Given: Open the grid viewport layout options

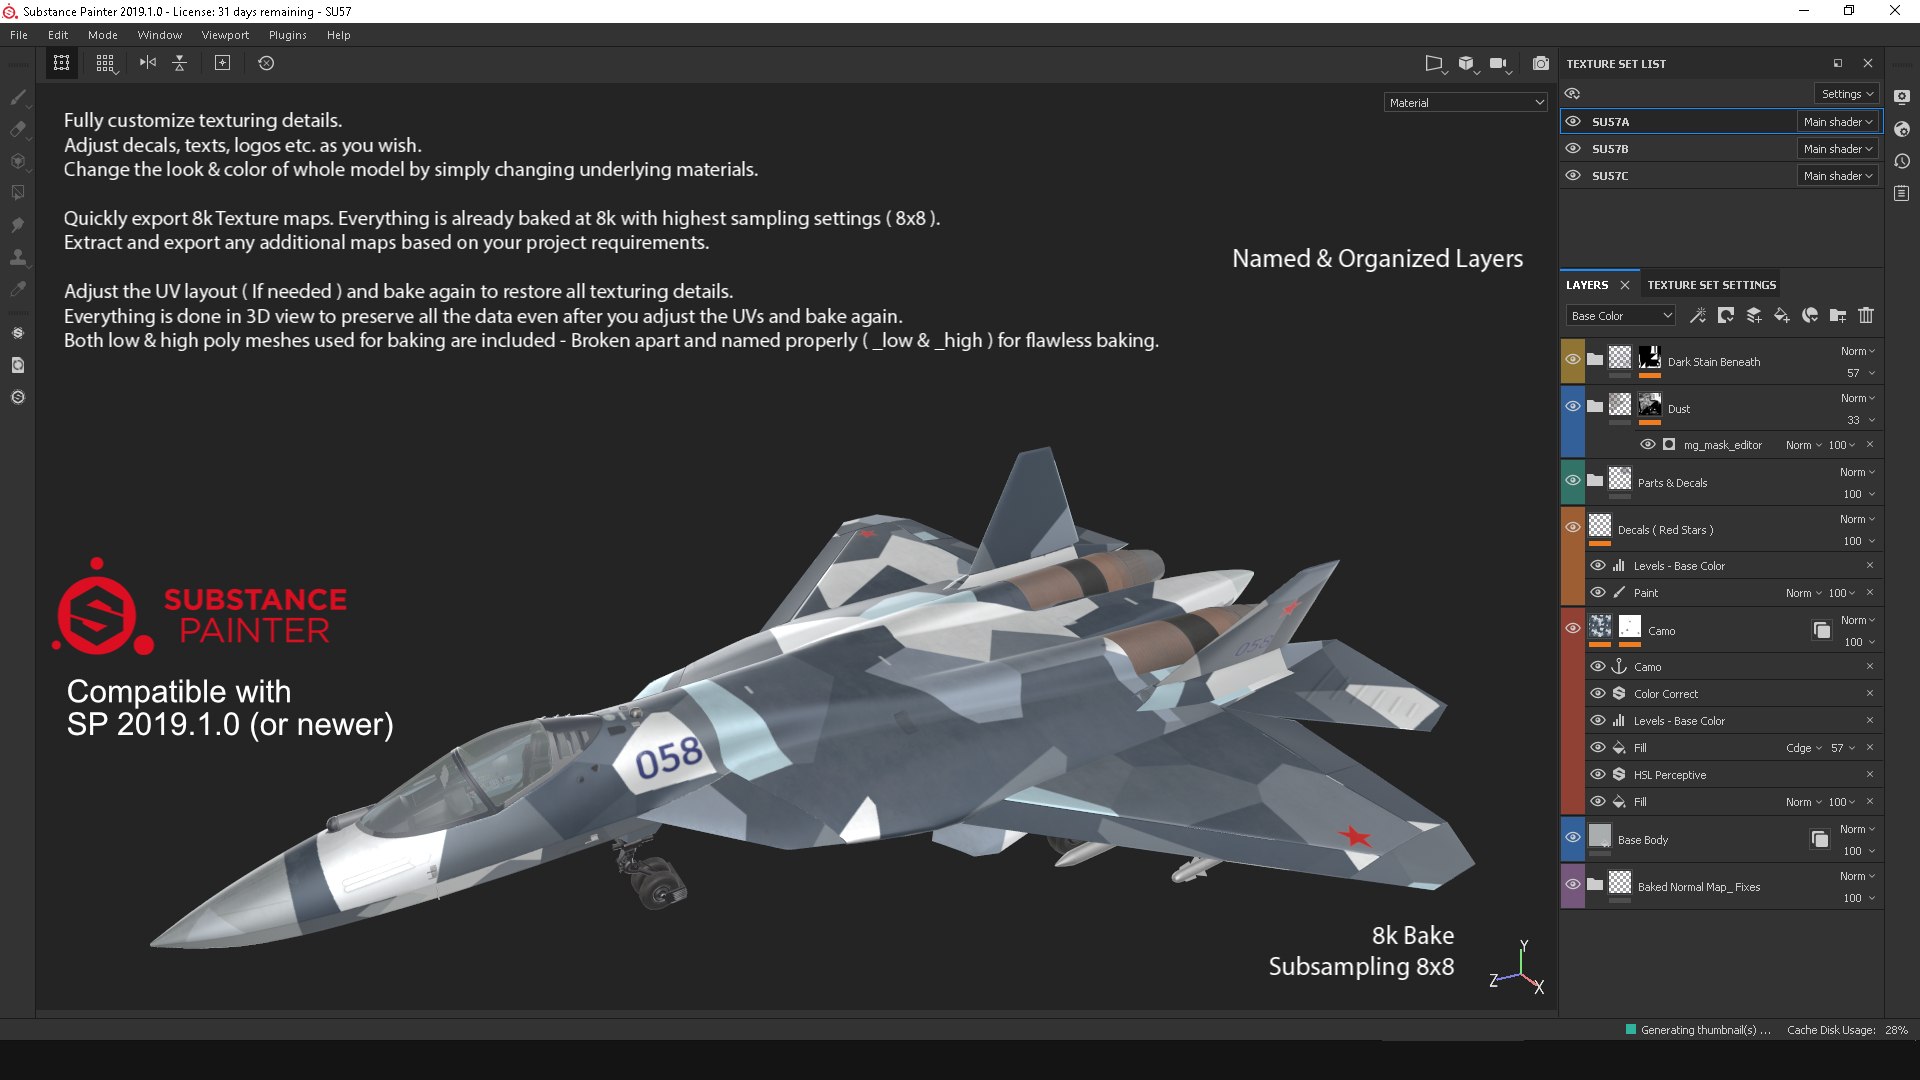Looking at the screenshot, I should [x=105, y=63].
